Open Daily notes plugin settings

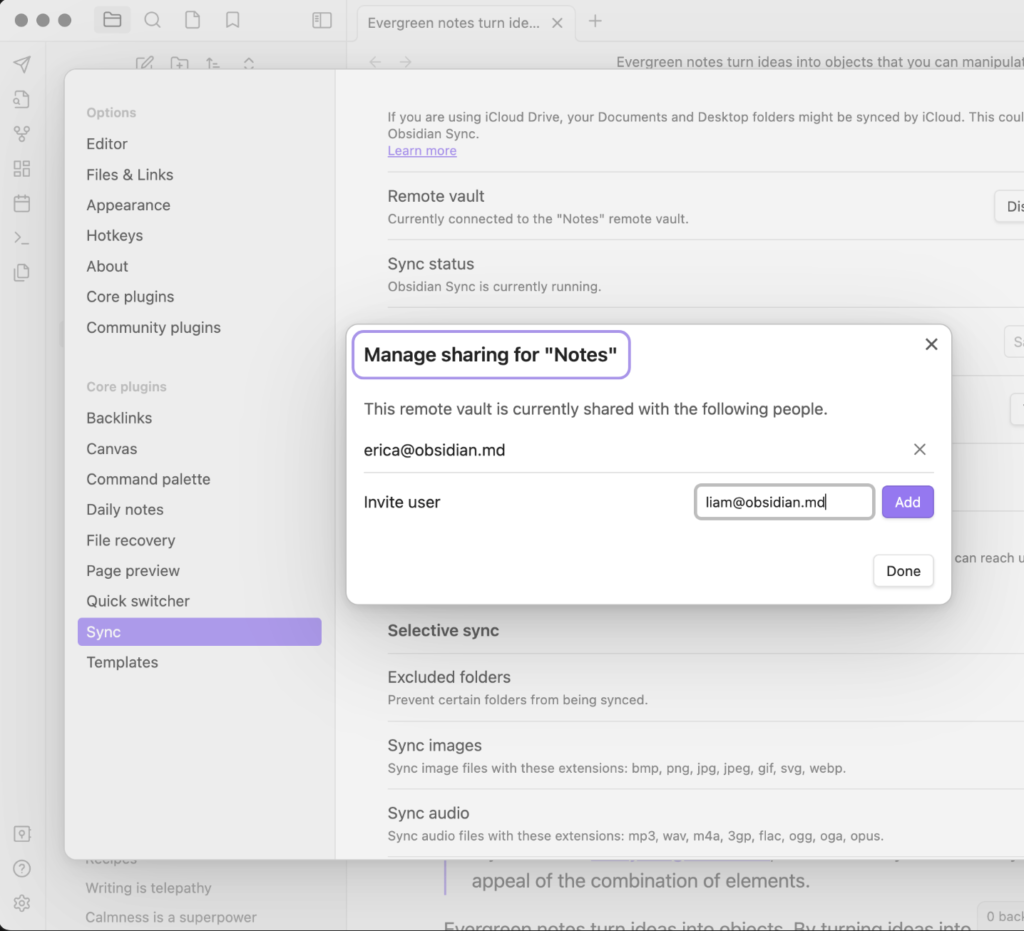point(125,509)
